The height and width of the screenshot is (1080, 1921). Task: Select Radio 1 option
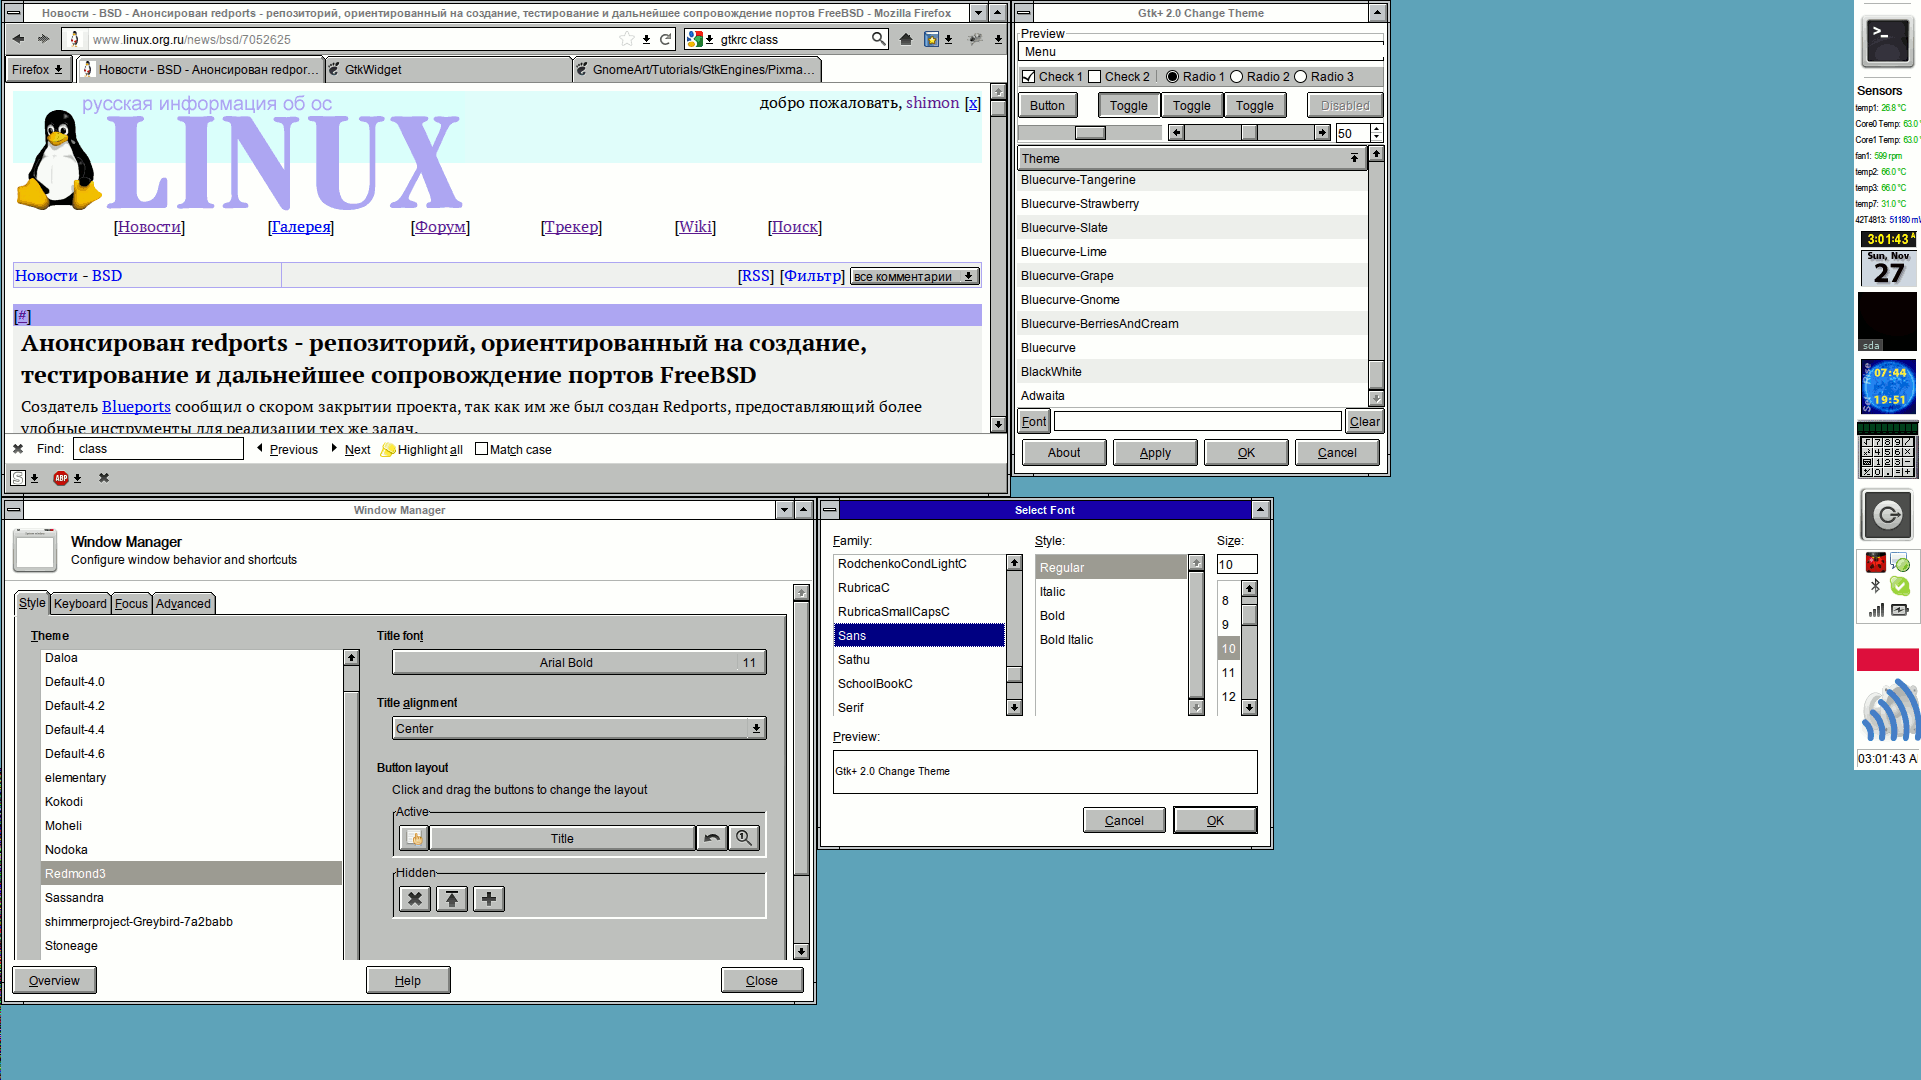1172,77
